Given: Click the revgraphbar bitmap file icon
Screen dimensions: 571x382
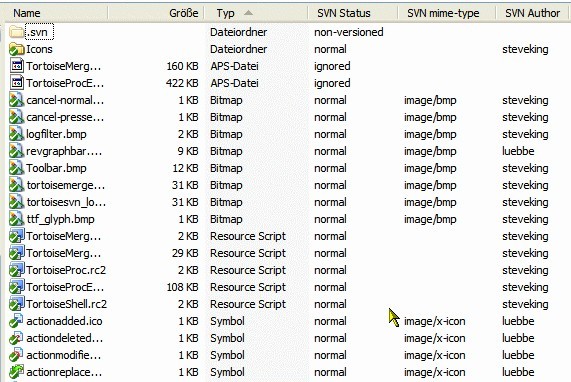Looking at the screenshot, I should [16, 151].
